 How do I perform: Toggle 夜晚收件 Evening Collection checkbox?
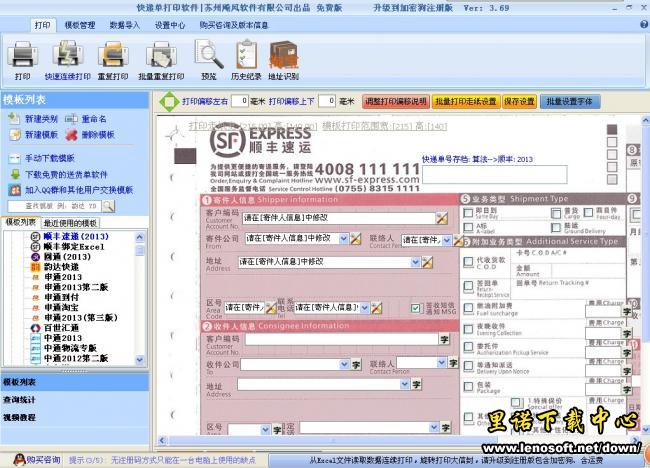click(x=468, y=329)
